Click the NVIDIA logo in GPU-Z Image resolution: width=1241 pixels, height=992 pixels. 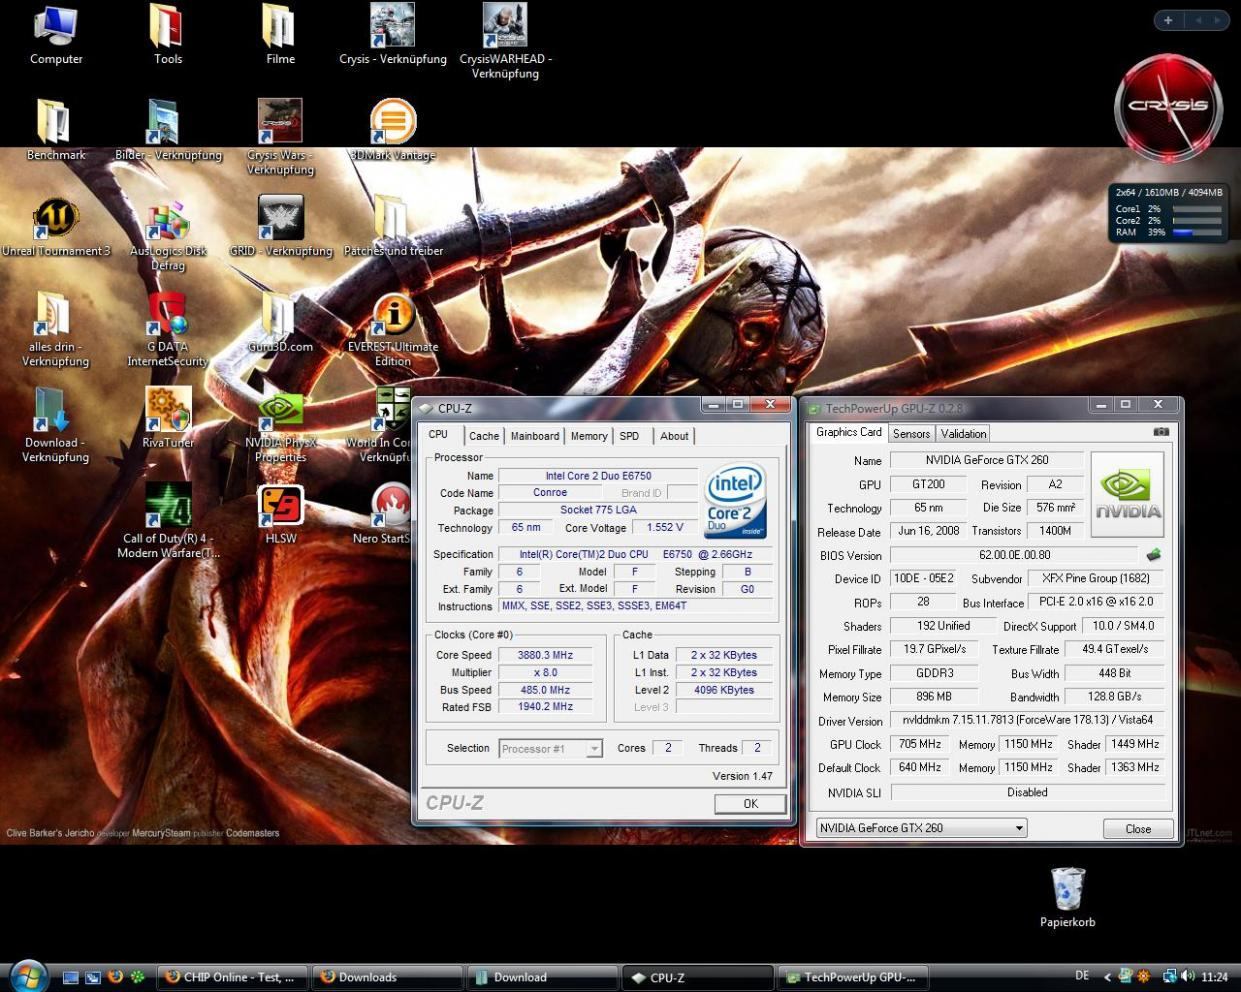[x=1127, y=494]
